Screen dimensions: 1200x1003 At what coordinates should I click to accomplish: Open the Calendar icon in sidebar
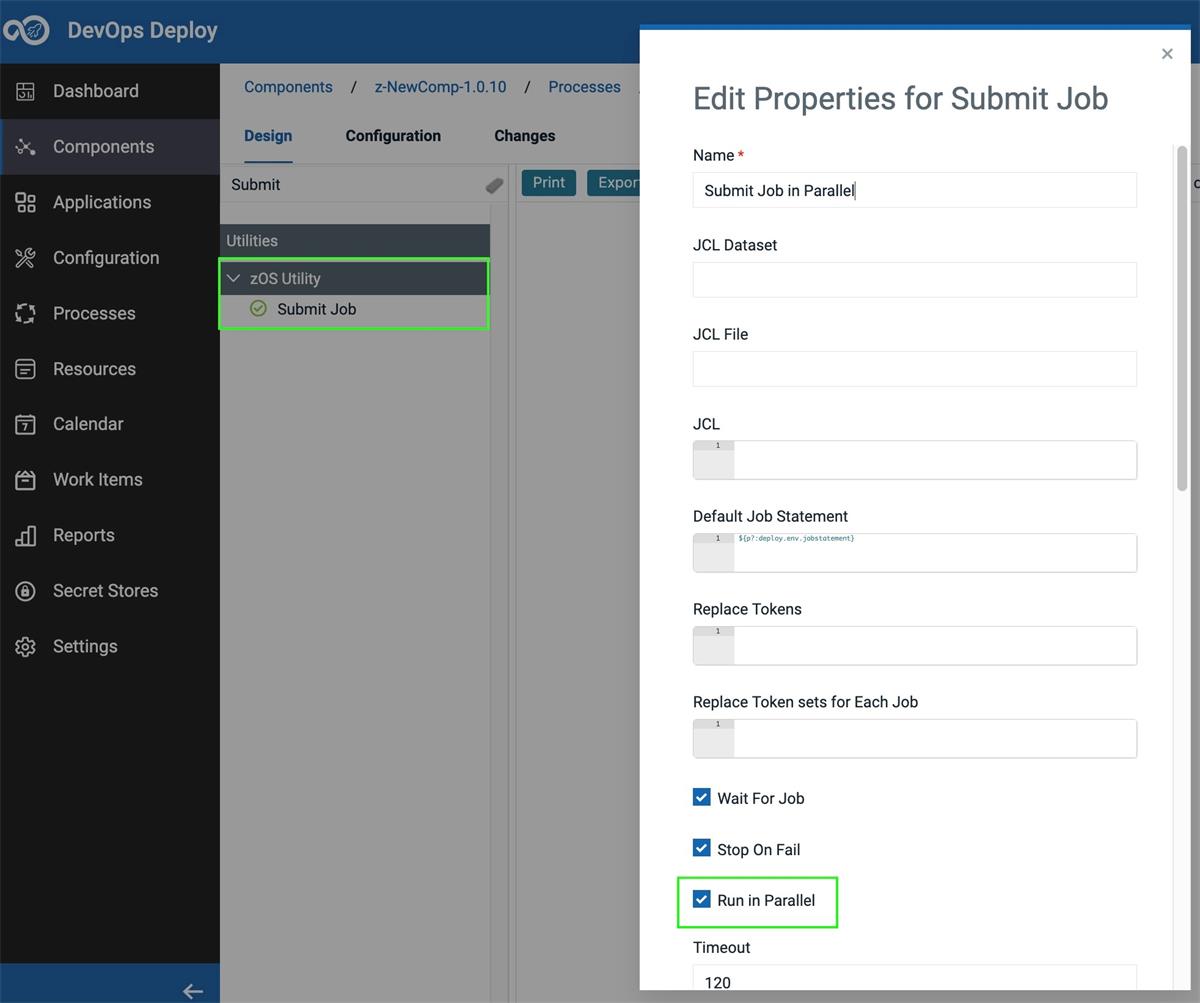coord(26,424)
